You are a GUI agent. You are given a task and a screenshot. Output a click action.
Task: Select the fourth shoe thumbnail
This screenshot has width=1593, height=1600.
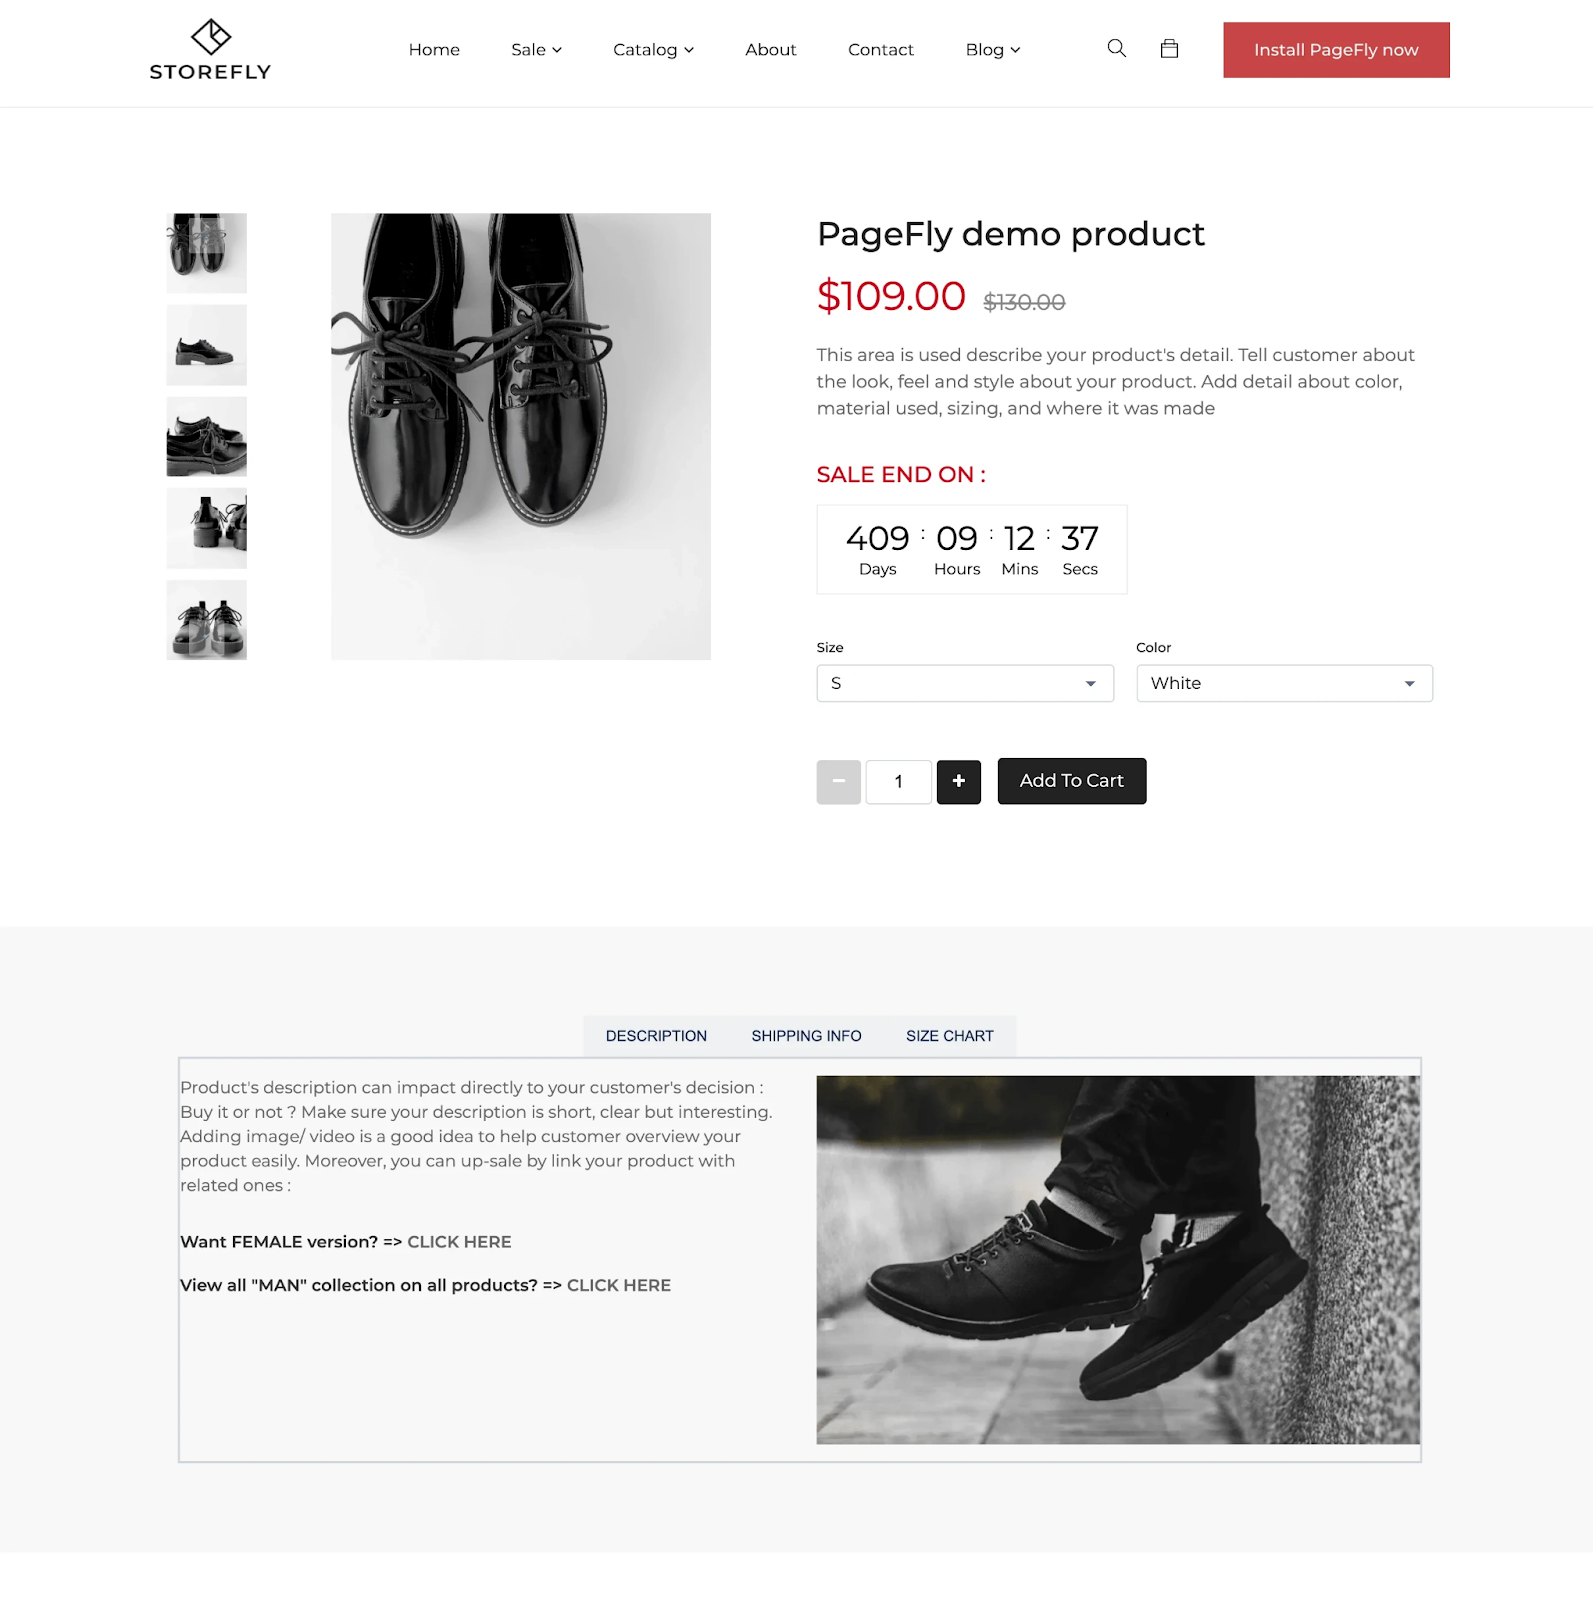click(207, 529)
